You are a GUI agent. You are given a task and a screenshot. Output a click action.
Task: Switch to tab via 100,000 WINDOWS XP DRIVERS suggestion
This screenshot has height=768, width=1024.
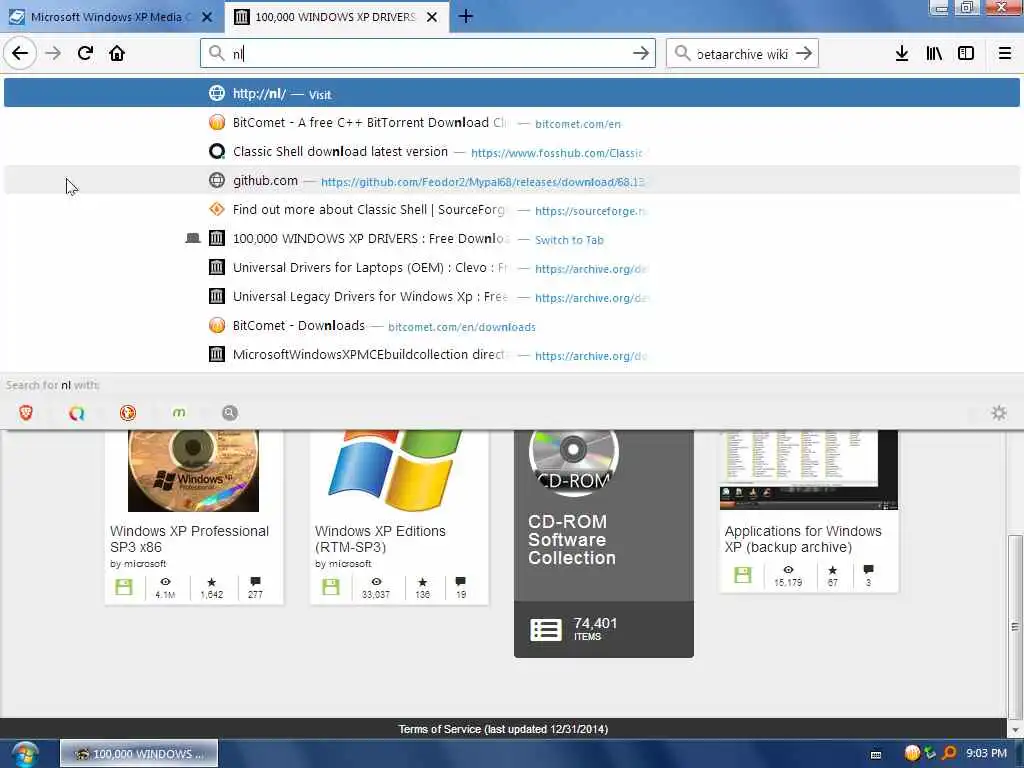512,239
